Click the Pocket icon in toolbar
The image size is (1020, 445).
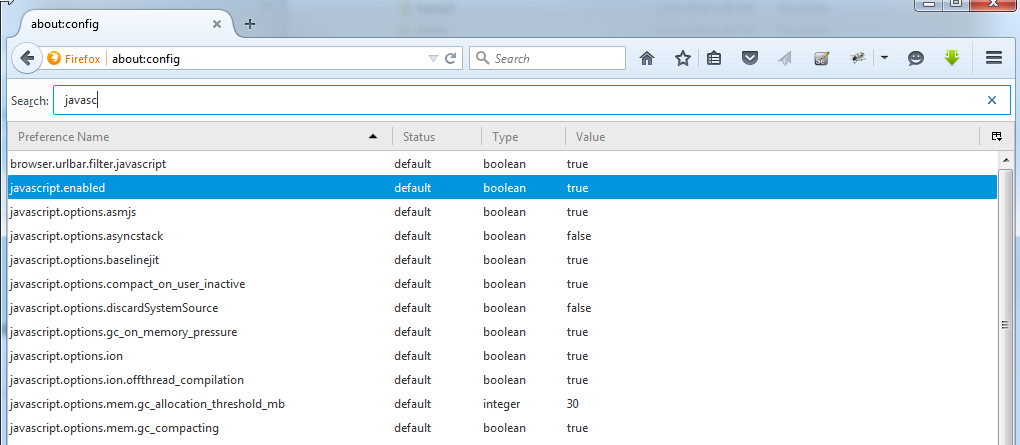749,59
